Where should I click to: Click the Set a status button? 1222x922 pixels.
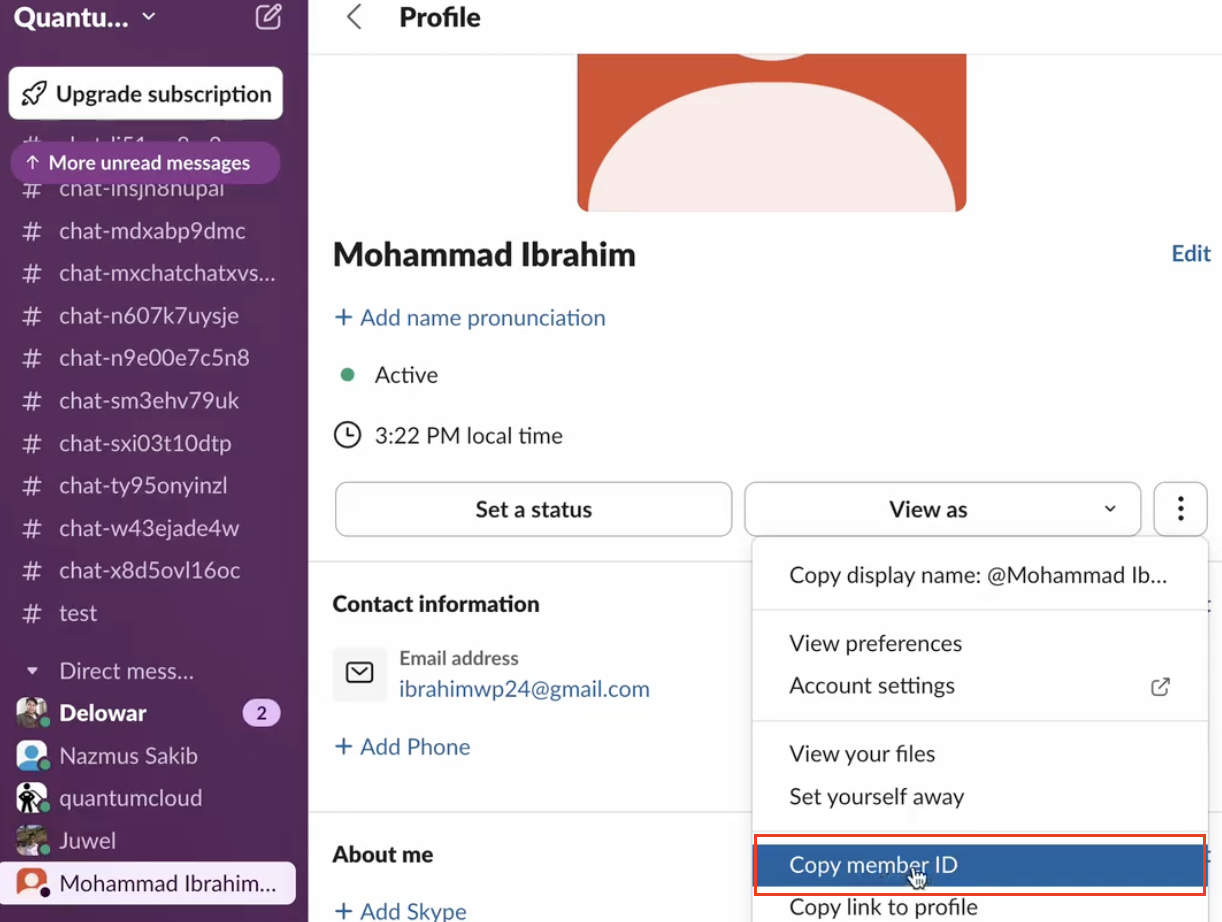(533, 509)
